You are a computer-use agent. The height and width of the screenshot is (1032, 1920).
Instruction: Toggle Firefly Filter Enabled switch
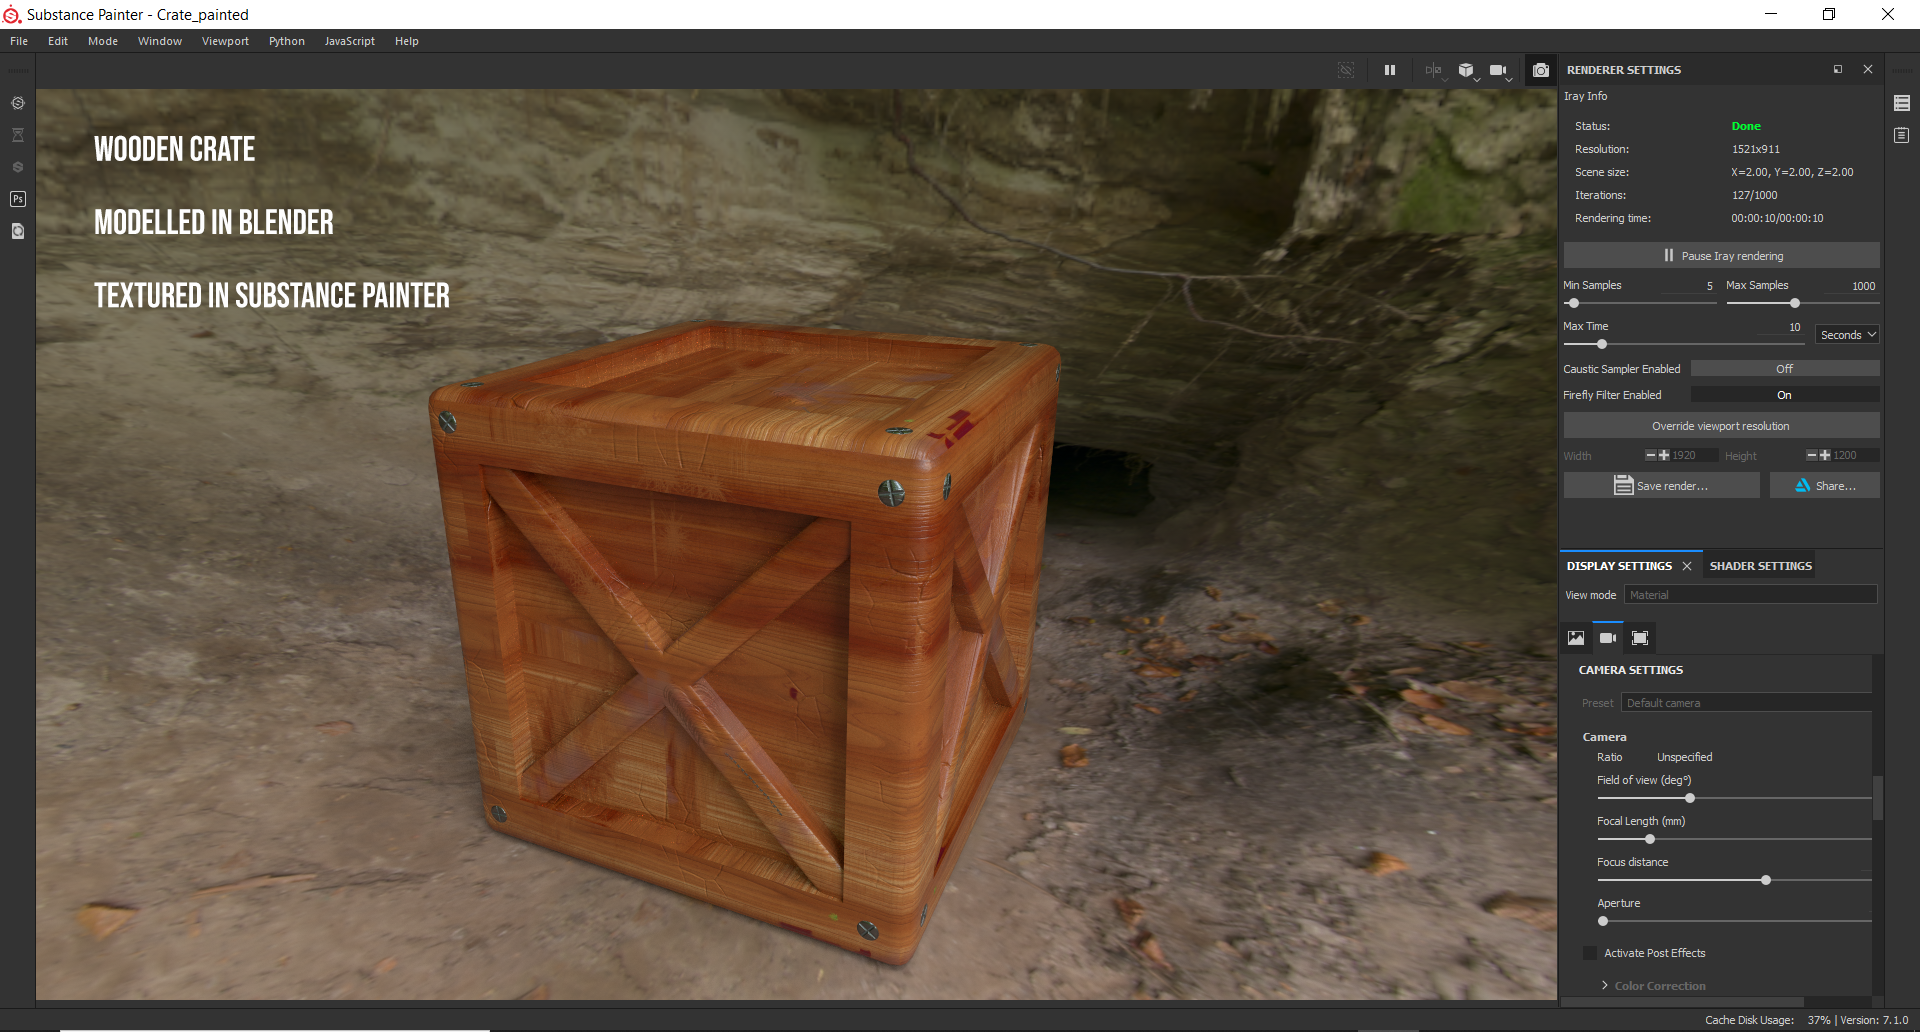point(1785,395)
